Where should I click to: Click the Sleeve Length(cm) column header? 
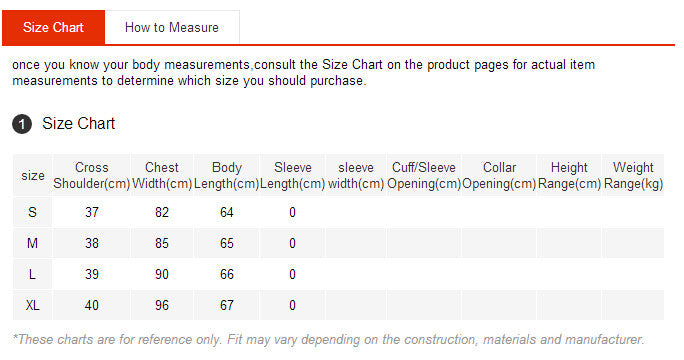pos(292,175)
